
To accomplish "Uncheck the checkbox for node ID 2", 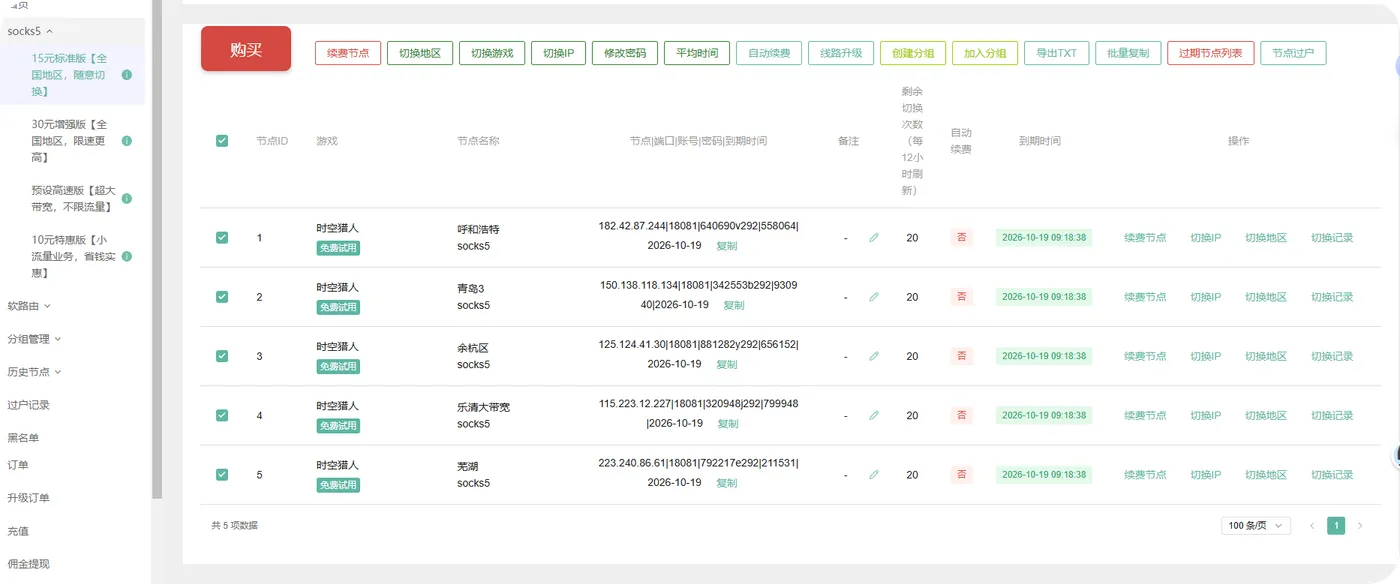I will pyautogui.click(x=222, y=297).
